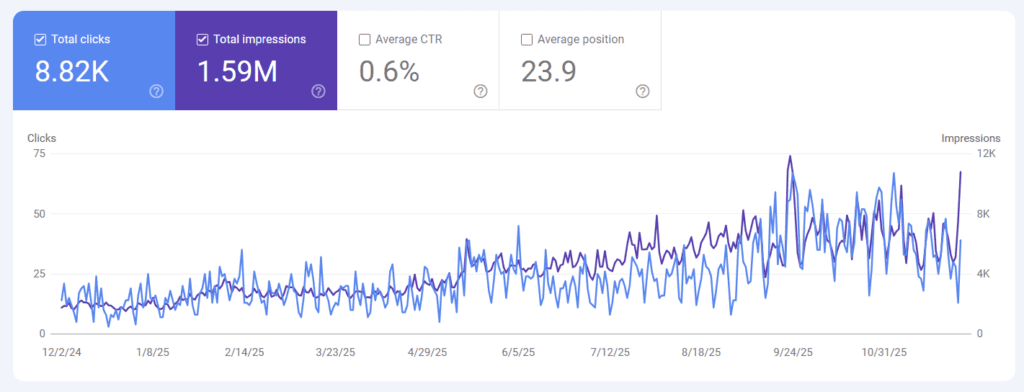This screenshot has height=392, width=1024.
Task: Click the 8/18/25 date label
Action: point(701,352)
